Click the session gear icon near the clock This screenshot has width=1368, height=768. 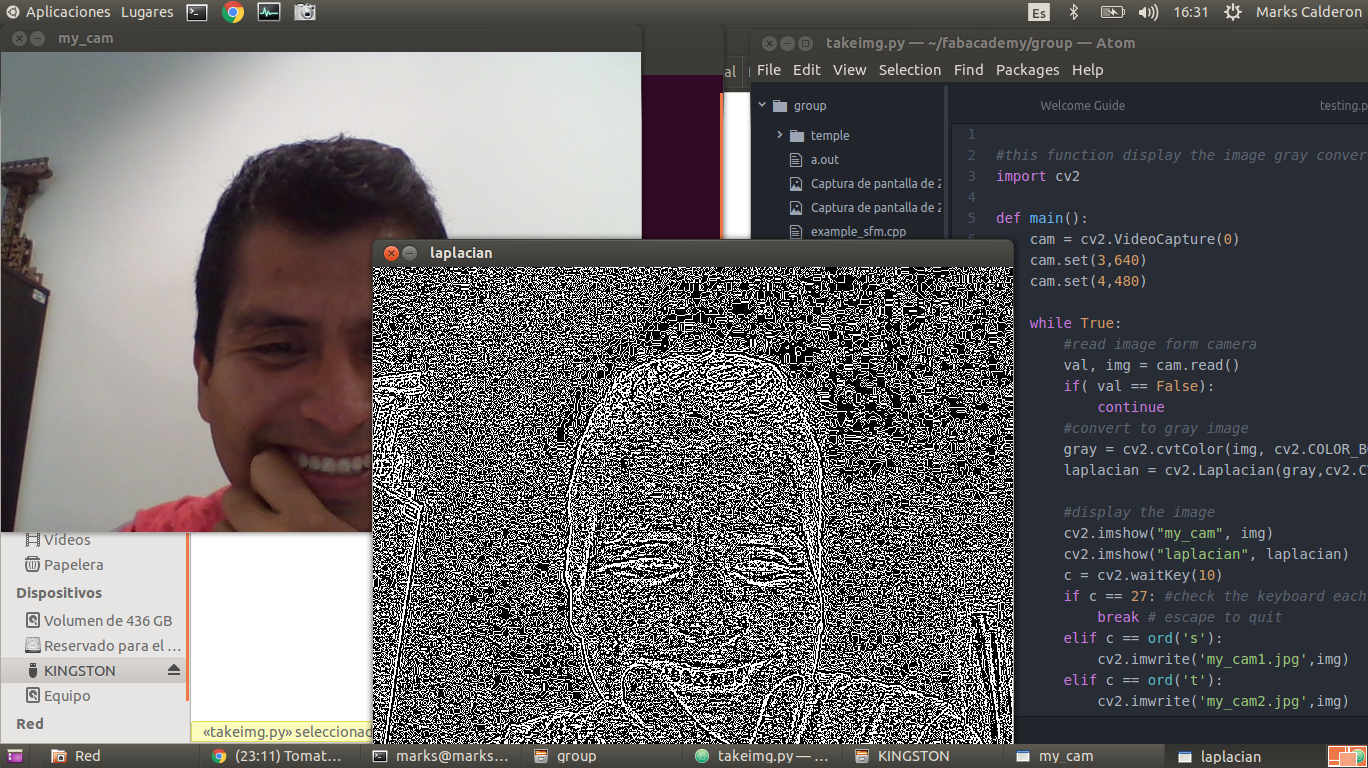pos(1233,12)
